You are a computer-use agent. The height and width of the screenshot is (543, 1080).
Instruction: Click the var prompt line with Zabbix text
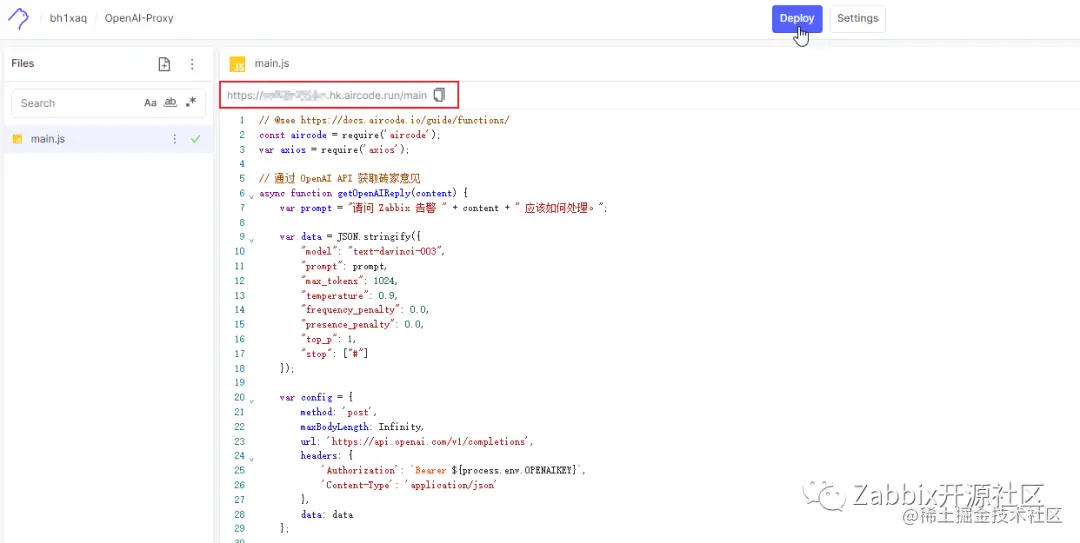444,208
